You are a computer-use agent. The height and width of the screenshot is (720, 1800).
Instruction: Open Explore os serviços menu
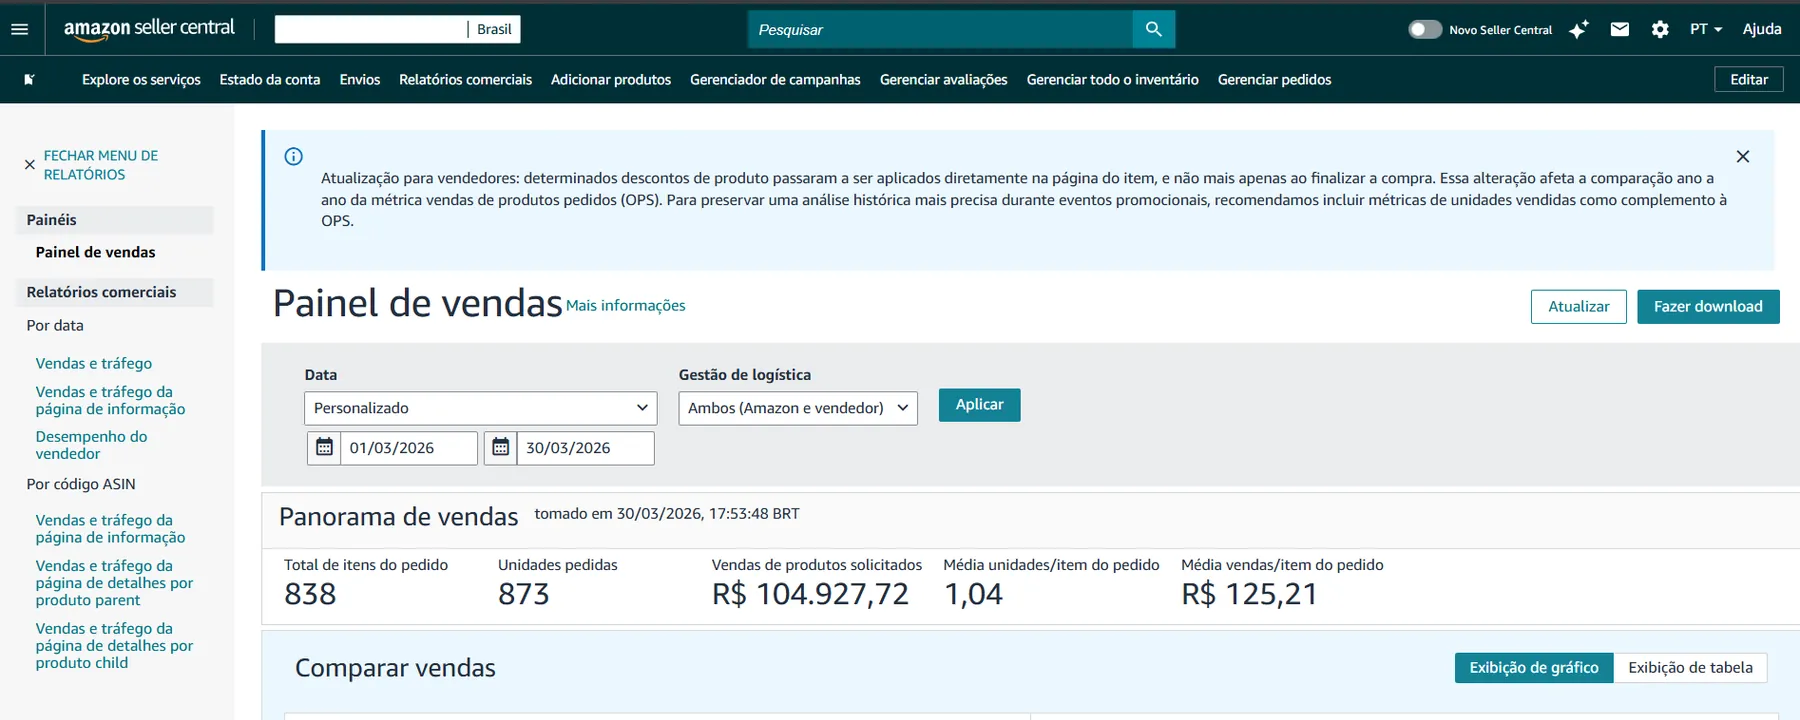[x=141, y=79]
